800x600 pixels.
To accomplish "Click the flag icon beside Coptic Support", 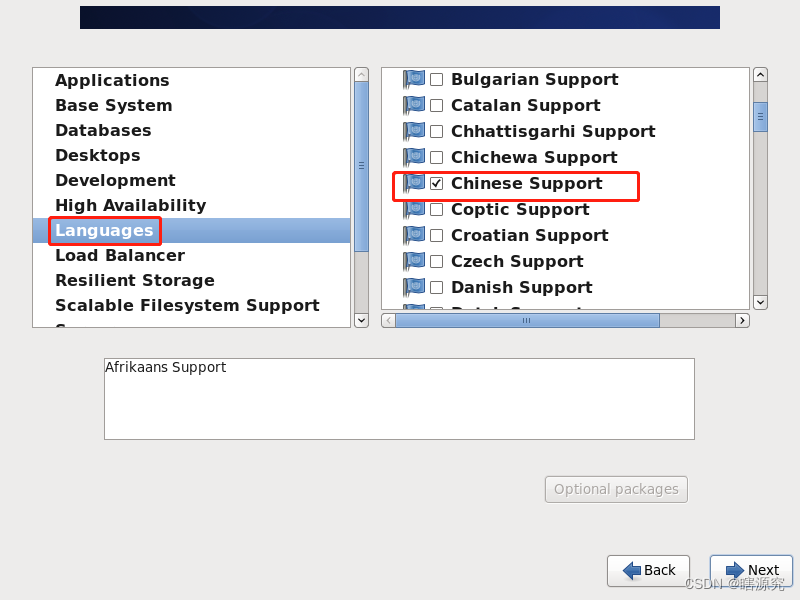I will pyautogui.click(x=413, y=209).
